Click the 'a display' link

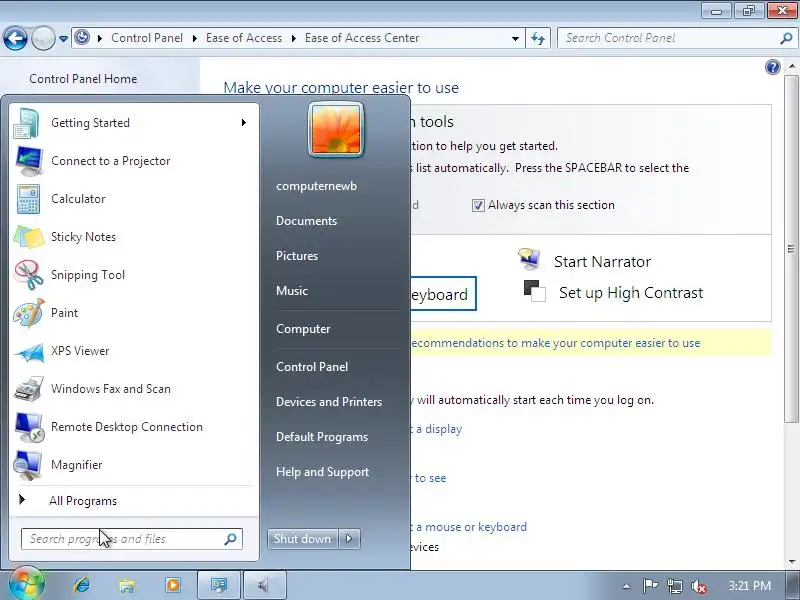pyautogui.click(x=439, y=429)
